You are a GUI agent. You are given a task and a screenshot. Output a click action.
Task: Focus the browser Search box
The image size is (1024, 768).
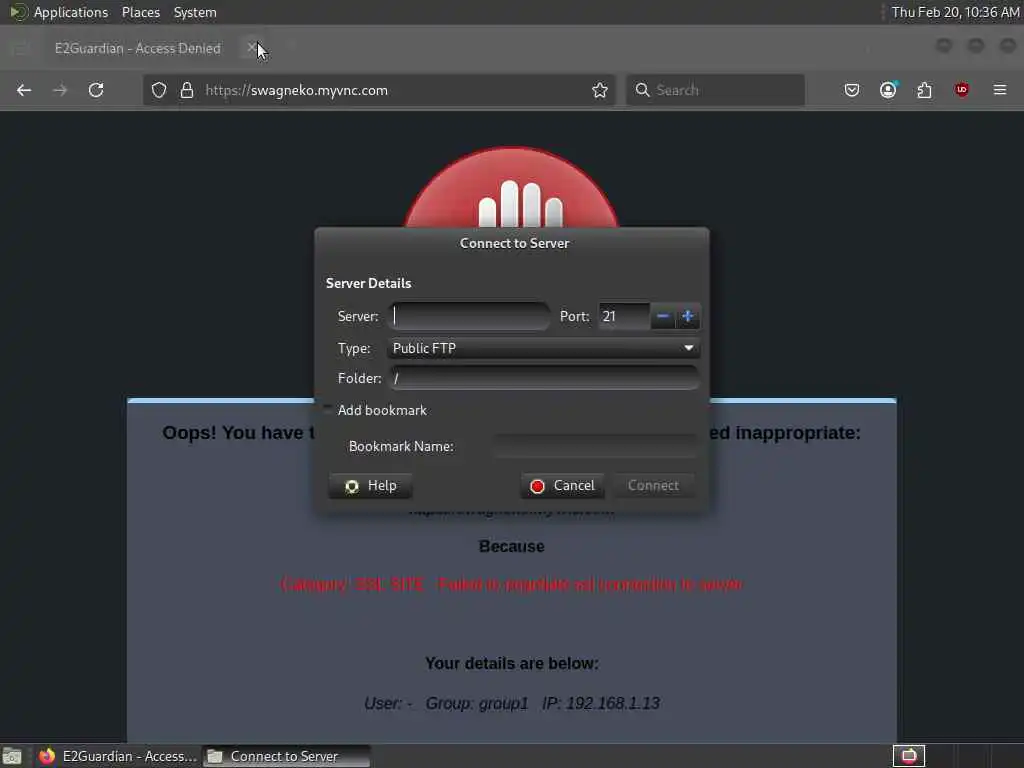(715, 90)
